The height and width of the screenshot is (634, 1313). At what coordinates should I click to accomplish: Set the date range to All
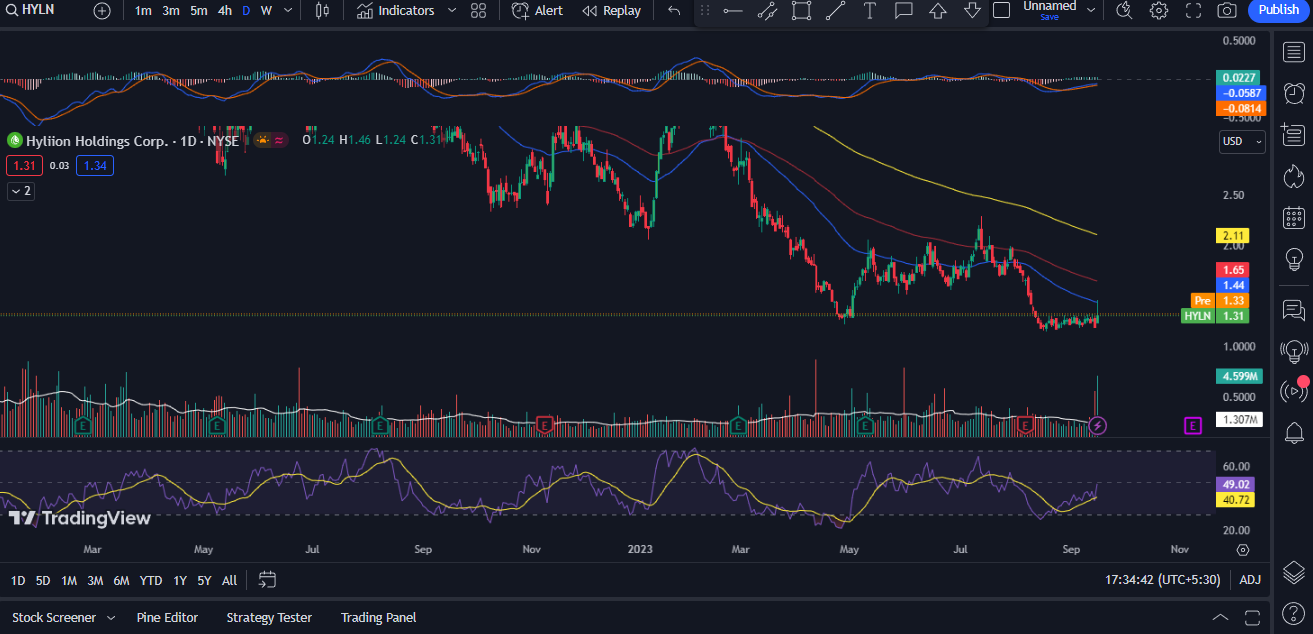[x=229, y=580]
